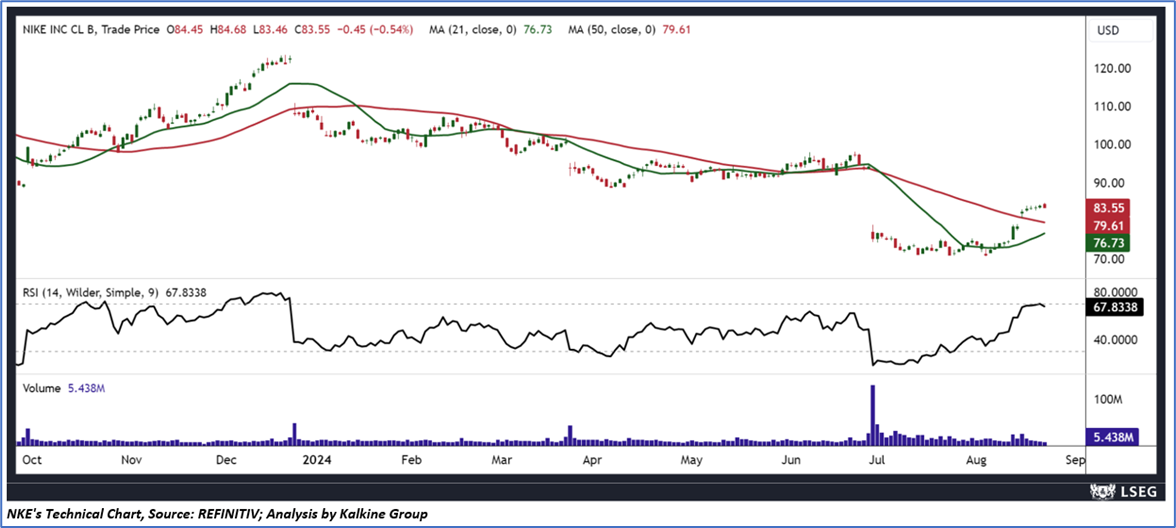The image size is (1176, 528).
Task: Select the low value L83.46
Action: click(x=272, y=30)
